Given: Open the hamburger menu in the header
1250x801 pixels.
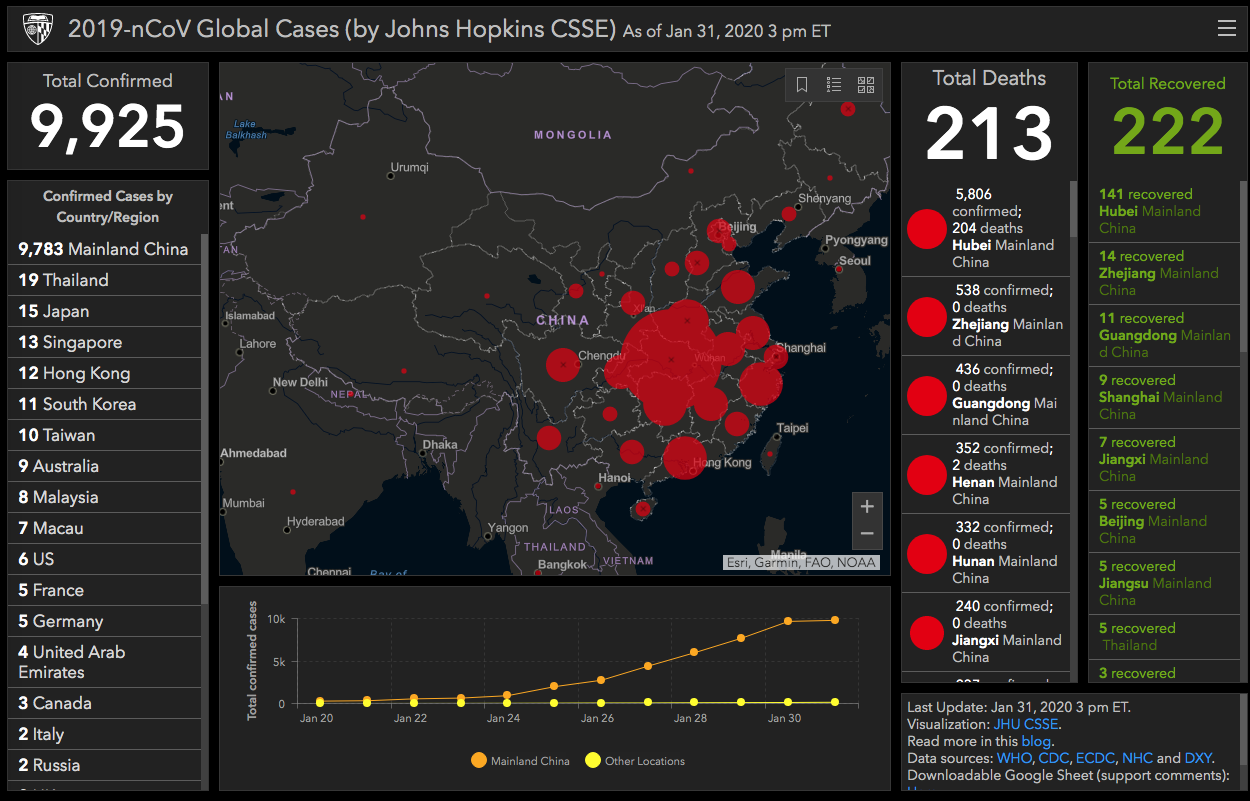Looking at the screenshot, I should [1227, 29].
